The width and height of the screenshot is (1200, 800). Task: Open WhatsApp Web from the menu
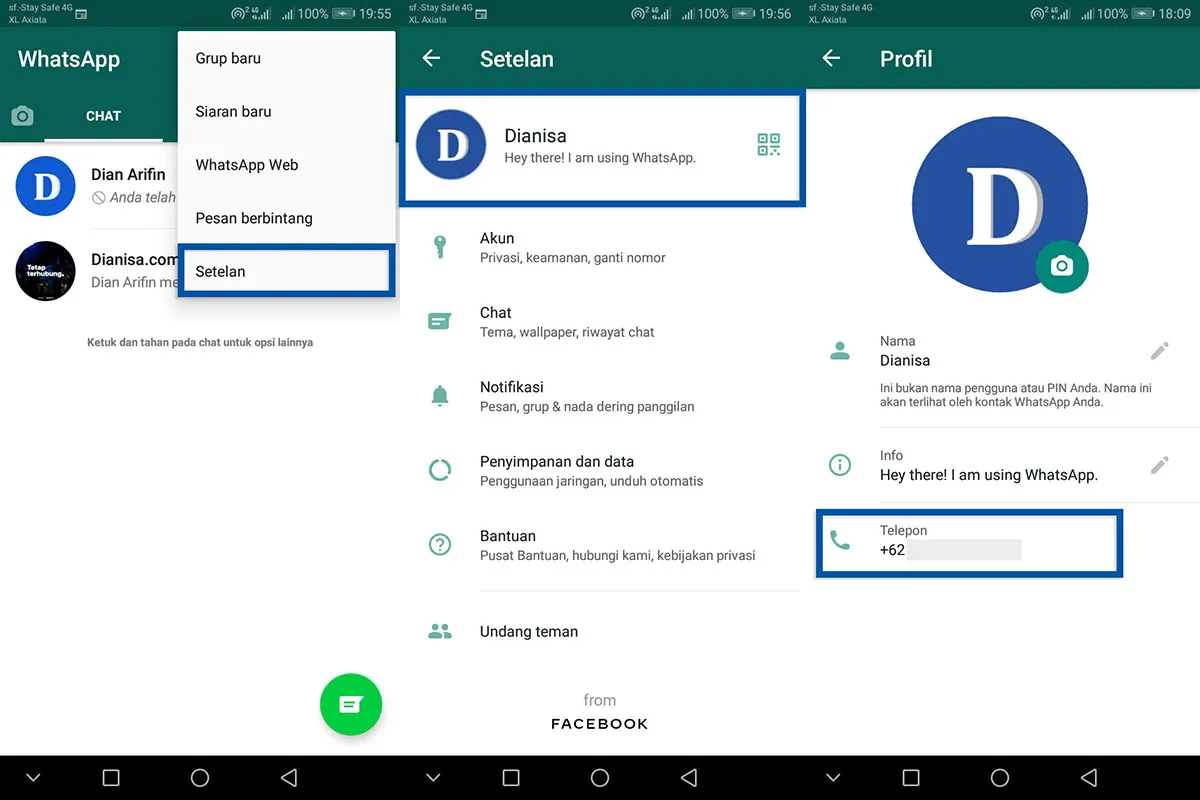point(246,164)
